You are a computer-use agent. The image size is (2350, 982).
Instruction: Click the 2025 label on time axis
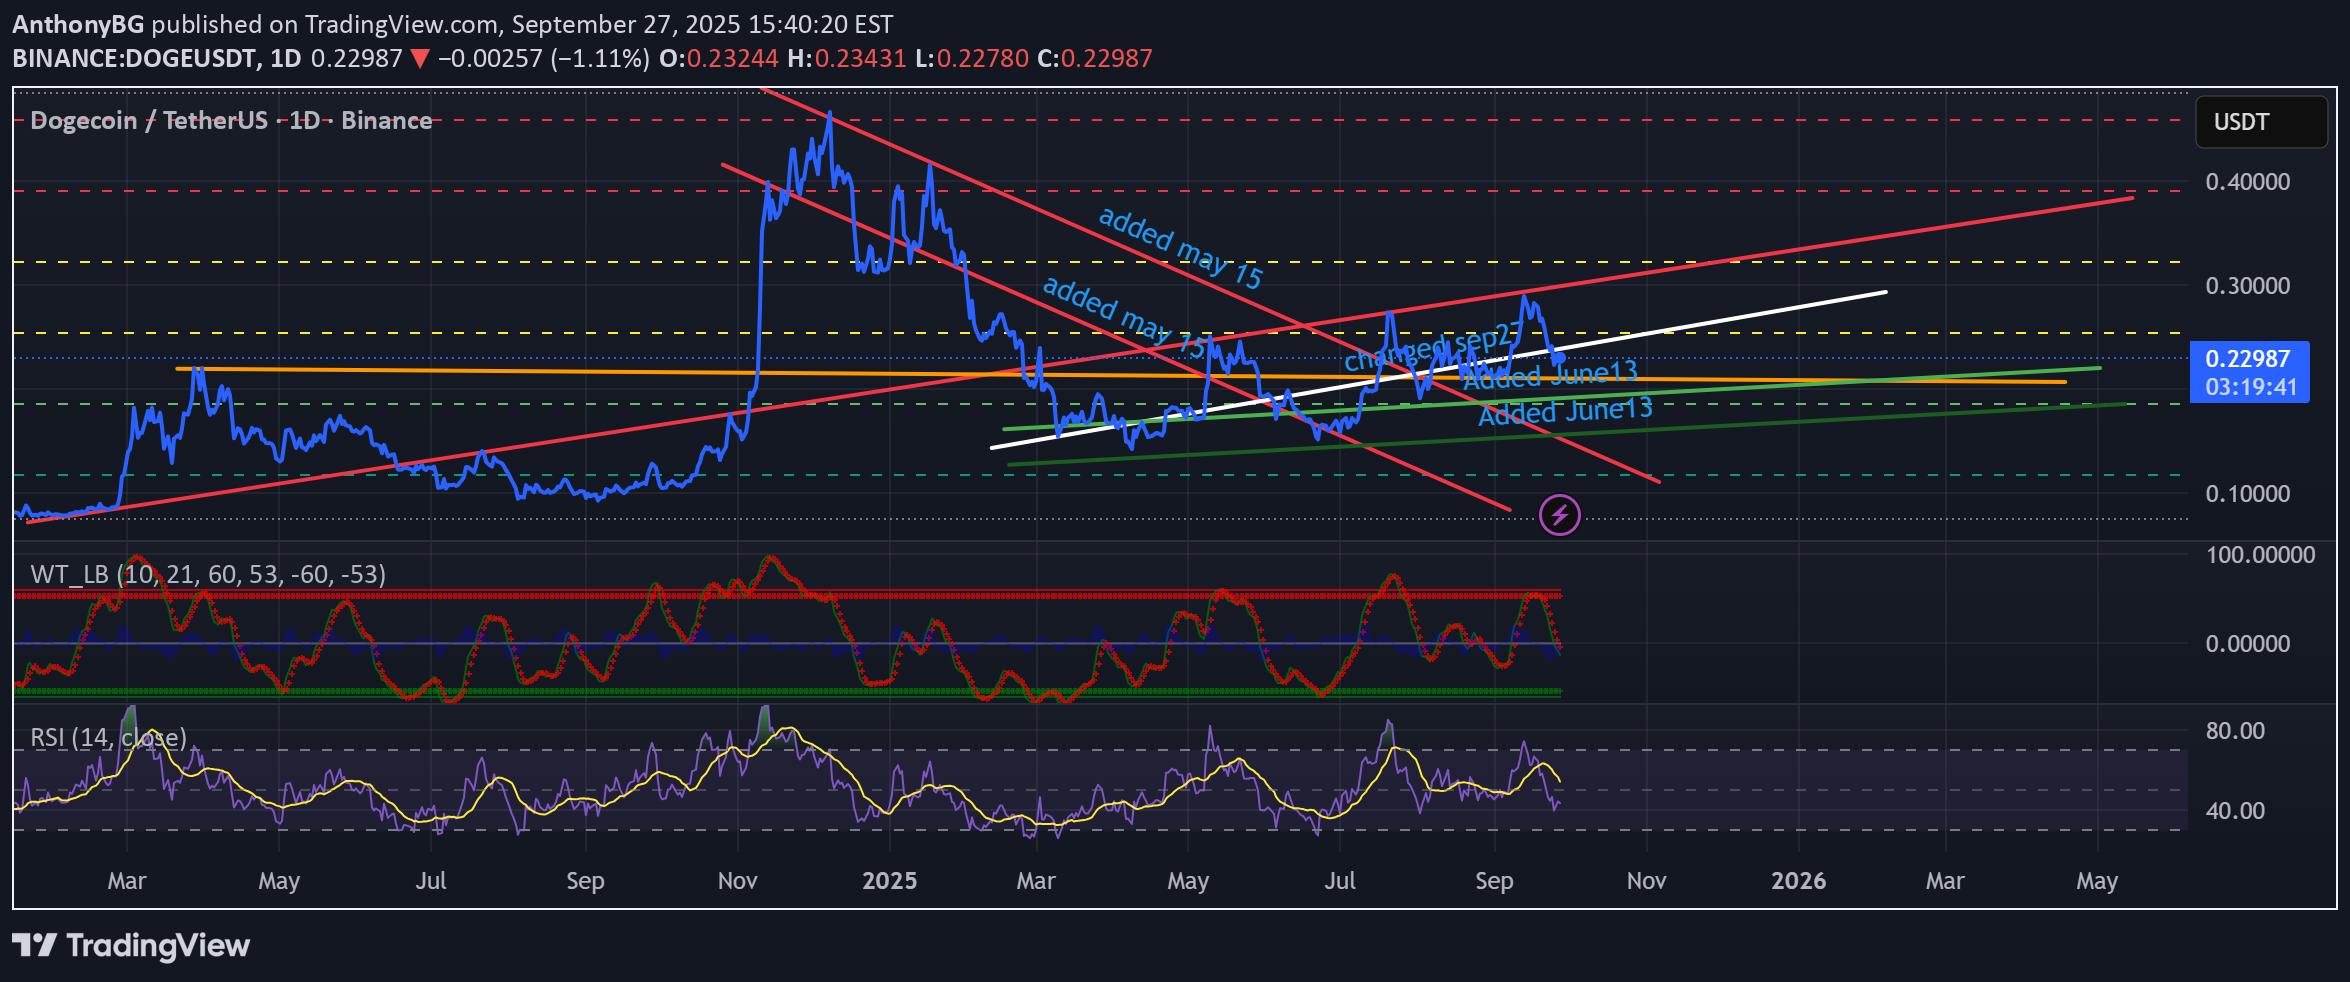coord(889,881)
